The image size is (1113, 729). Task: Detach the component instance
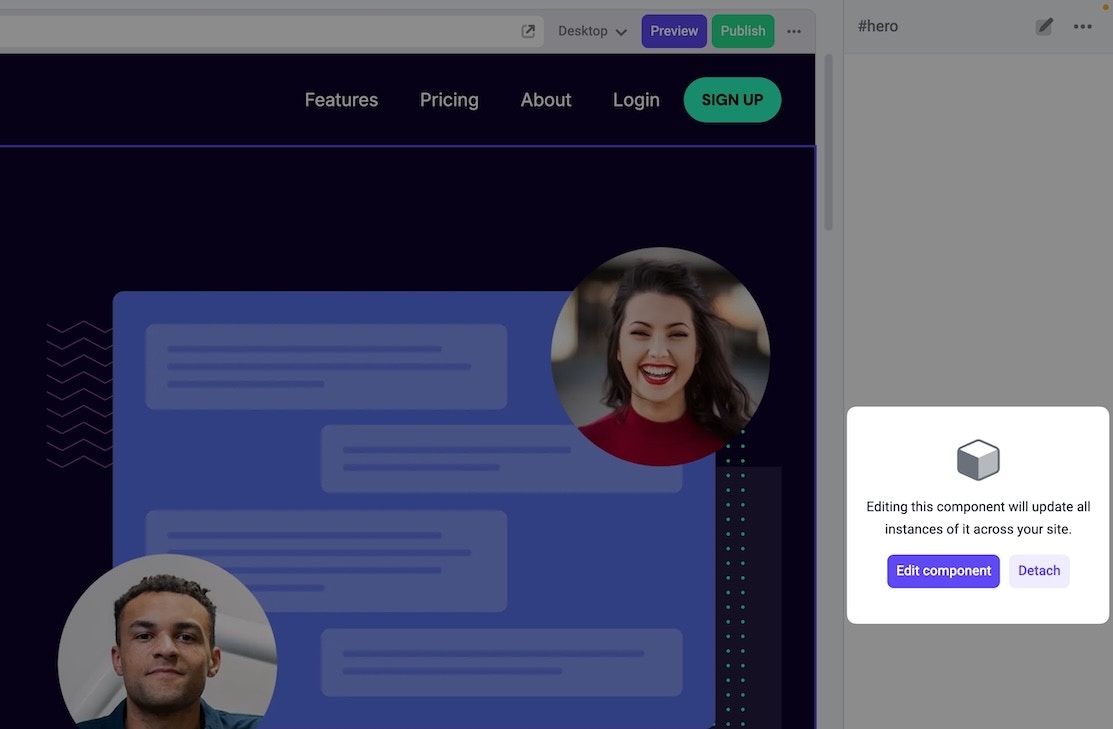pos(1038,571)
